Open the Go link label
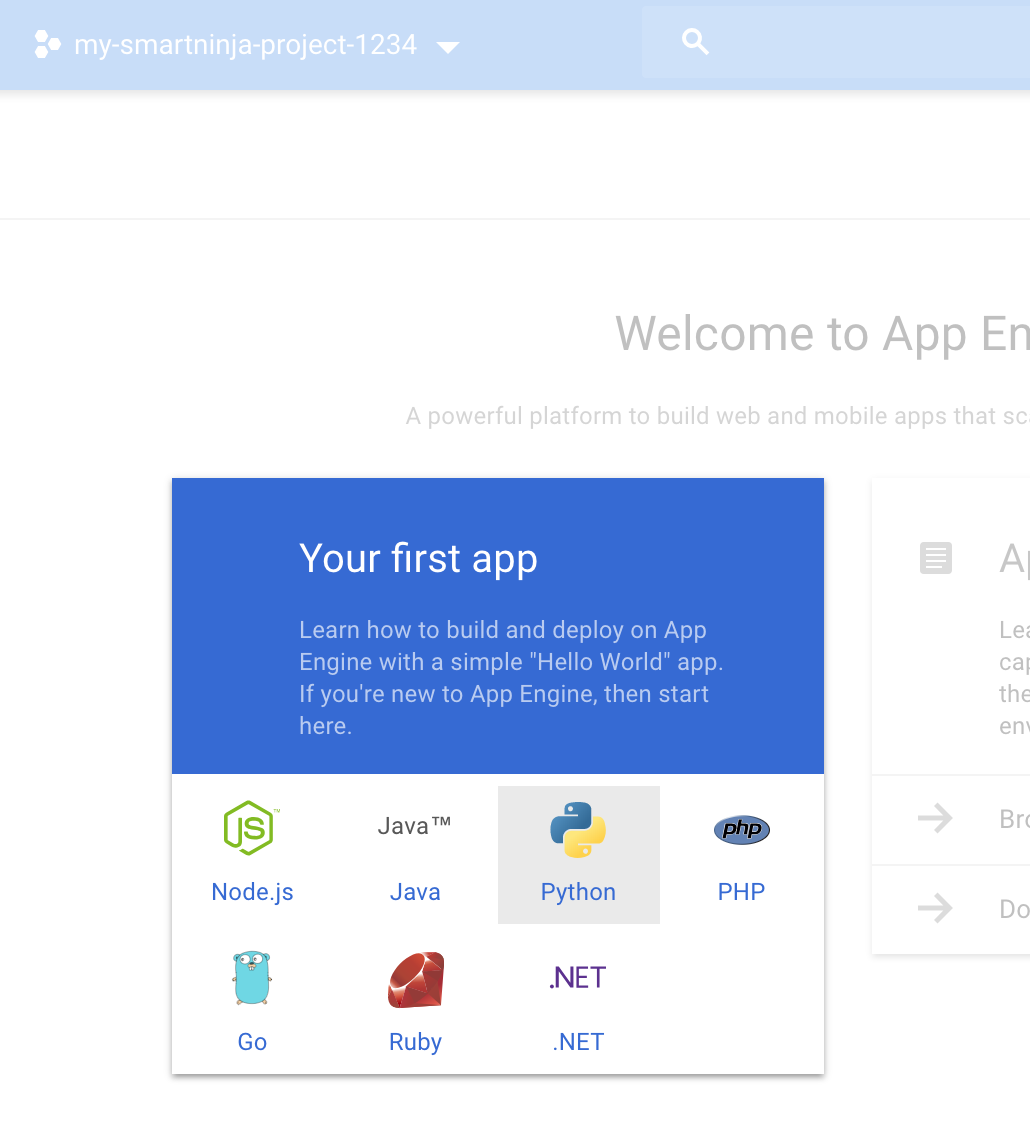 pos(252,1042)
